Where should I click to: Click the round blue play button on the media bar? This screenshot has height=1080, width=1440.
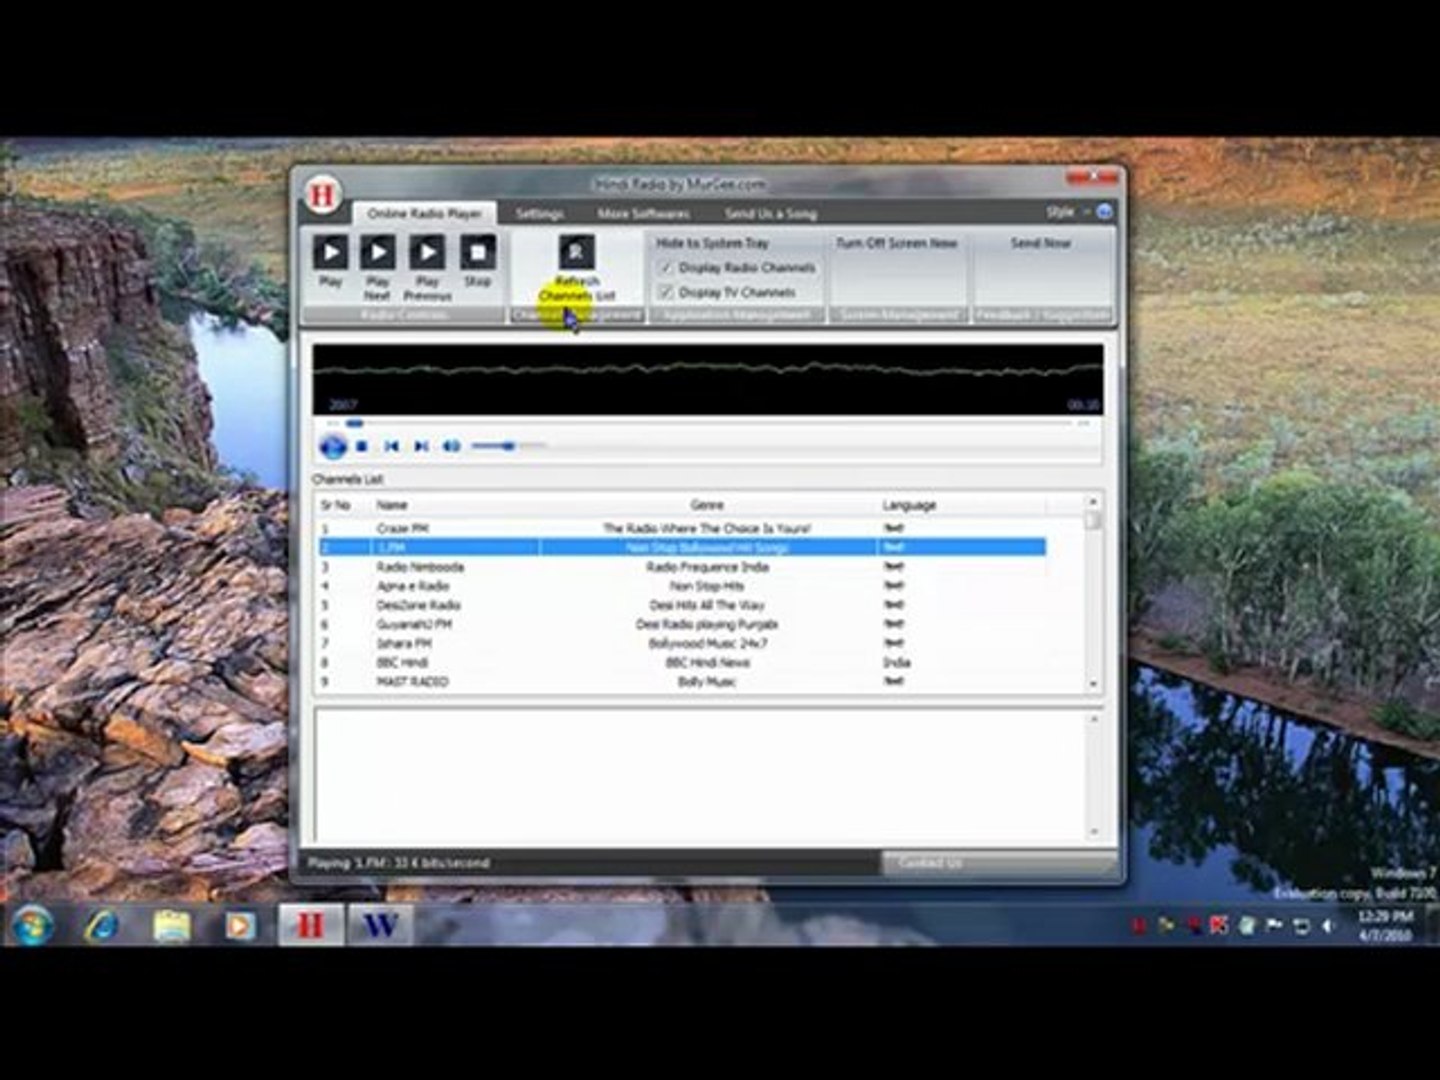[332, 446]
